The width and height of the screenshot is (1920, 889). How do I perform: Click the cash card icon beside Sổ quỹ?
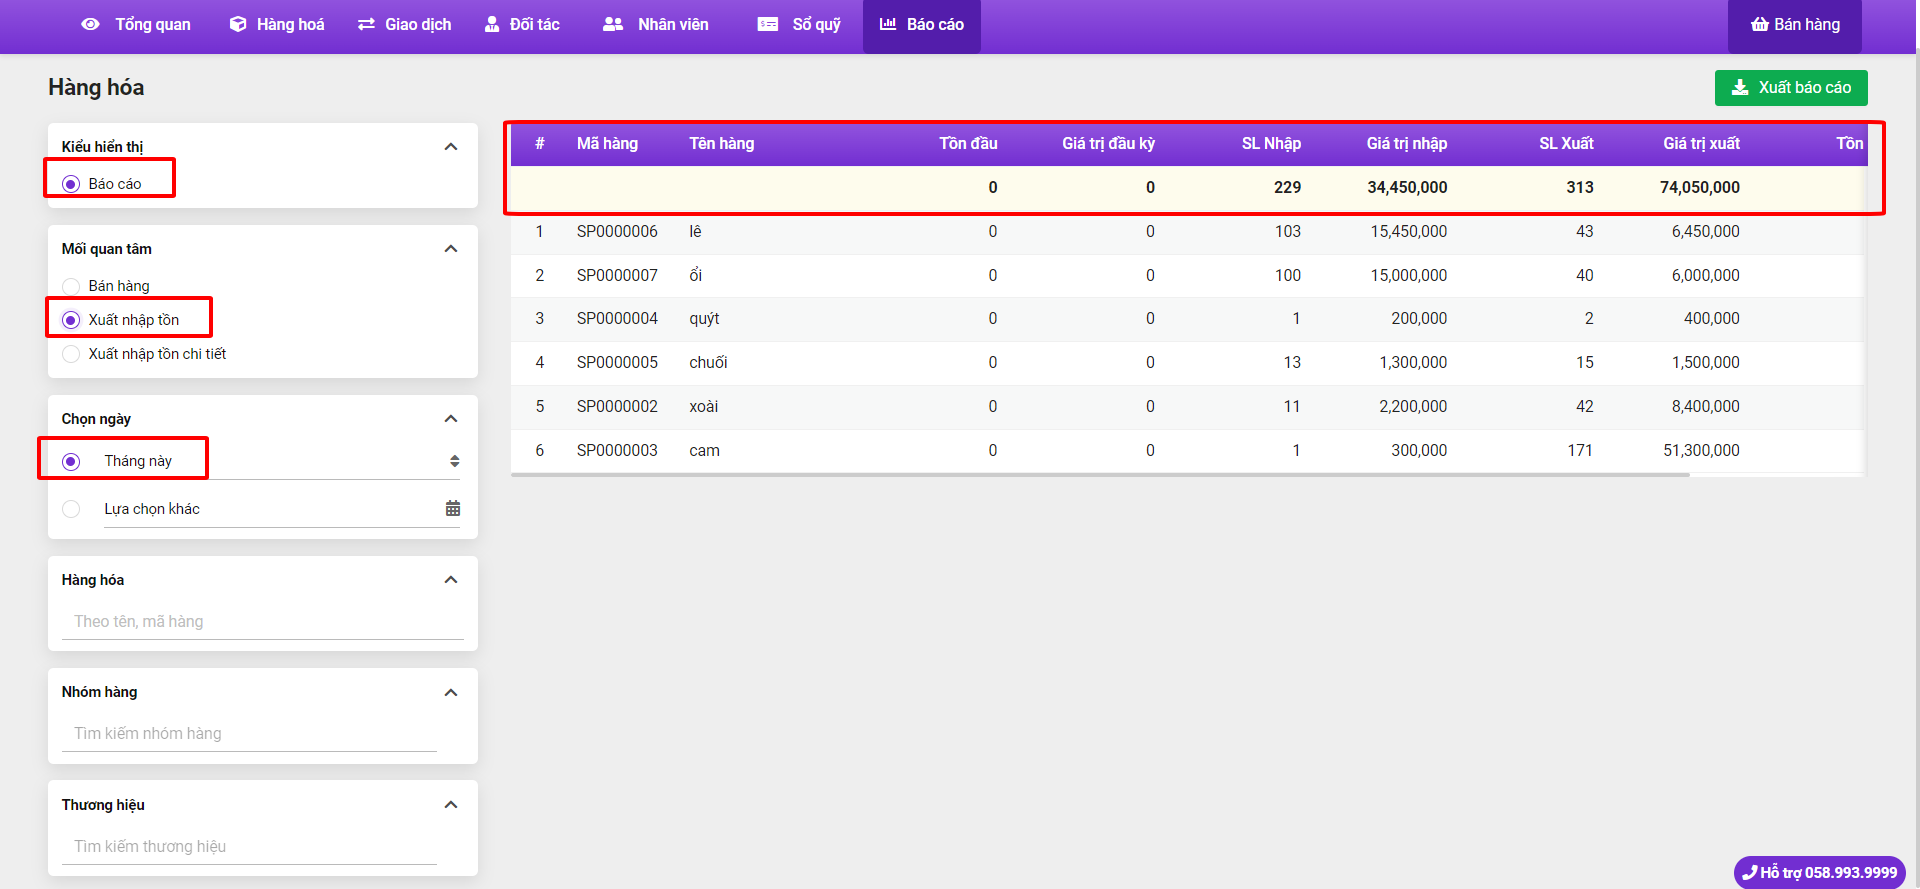[768, 24]
